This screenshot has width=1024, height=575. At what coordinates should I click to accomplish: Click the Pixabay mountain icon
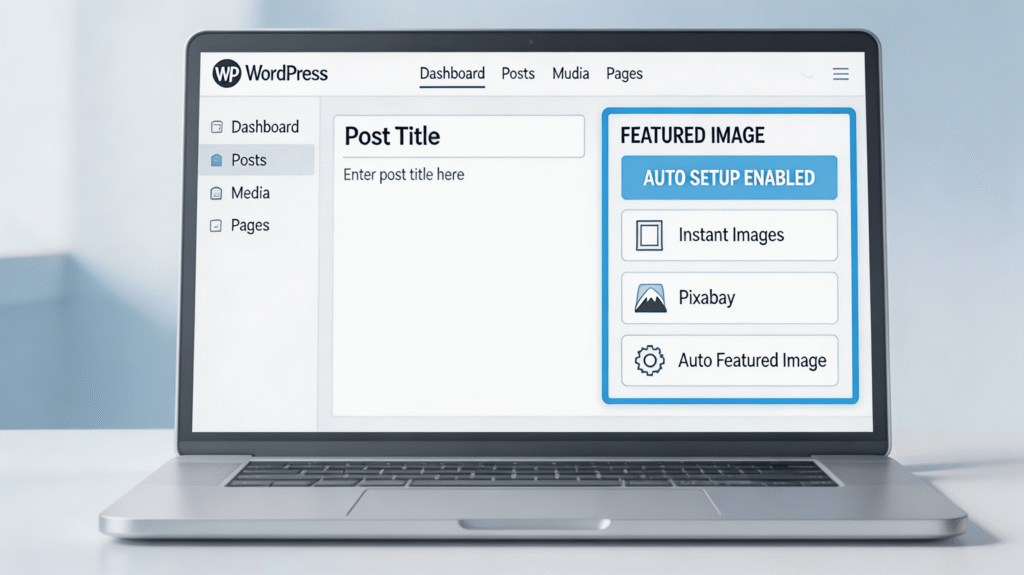point(650,298)
